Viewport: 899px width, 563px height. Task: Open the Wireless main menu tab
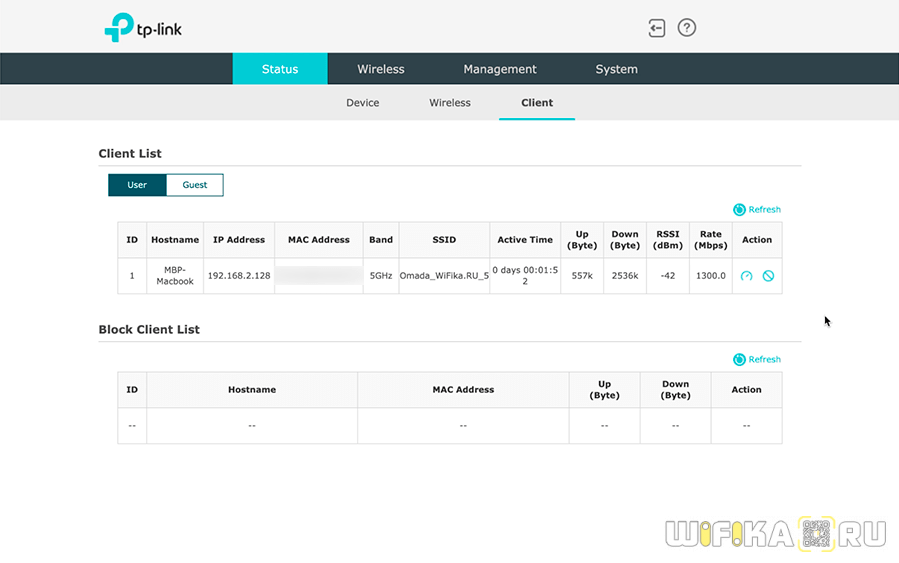pyautogui.click(x=381, y=69)
